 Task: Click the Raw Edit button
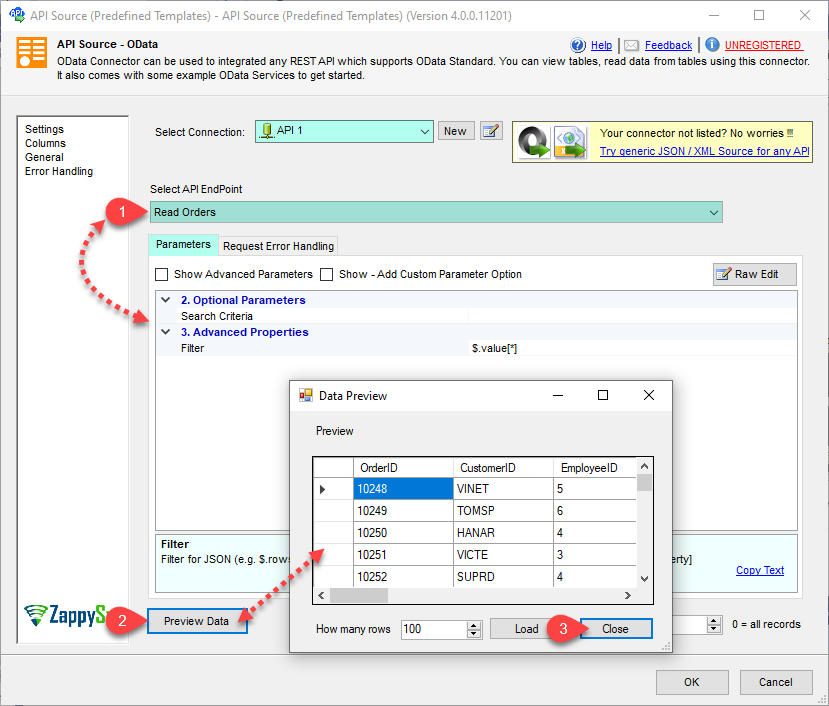click(754, 274)
